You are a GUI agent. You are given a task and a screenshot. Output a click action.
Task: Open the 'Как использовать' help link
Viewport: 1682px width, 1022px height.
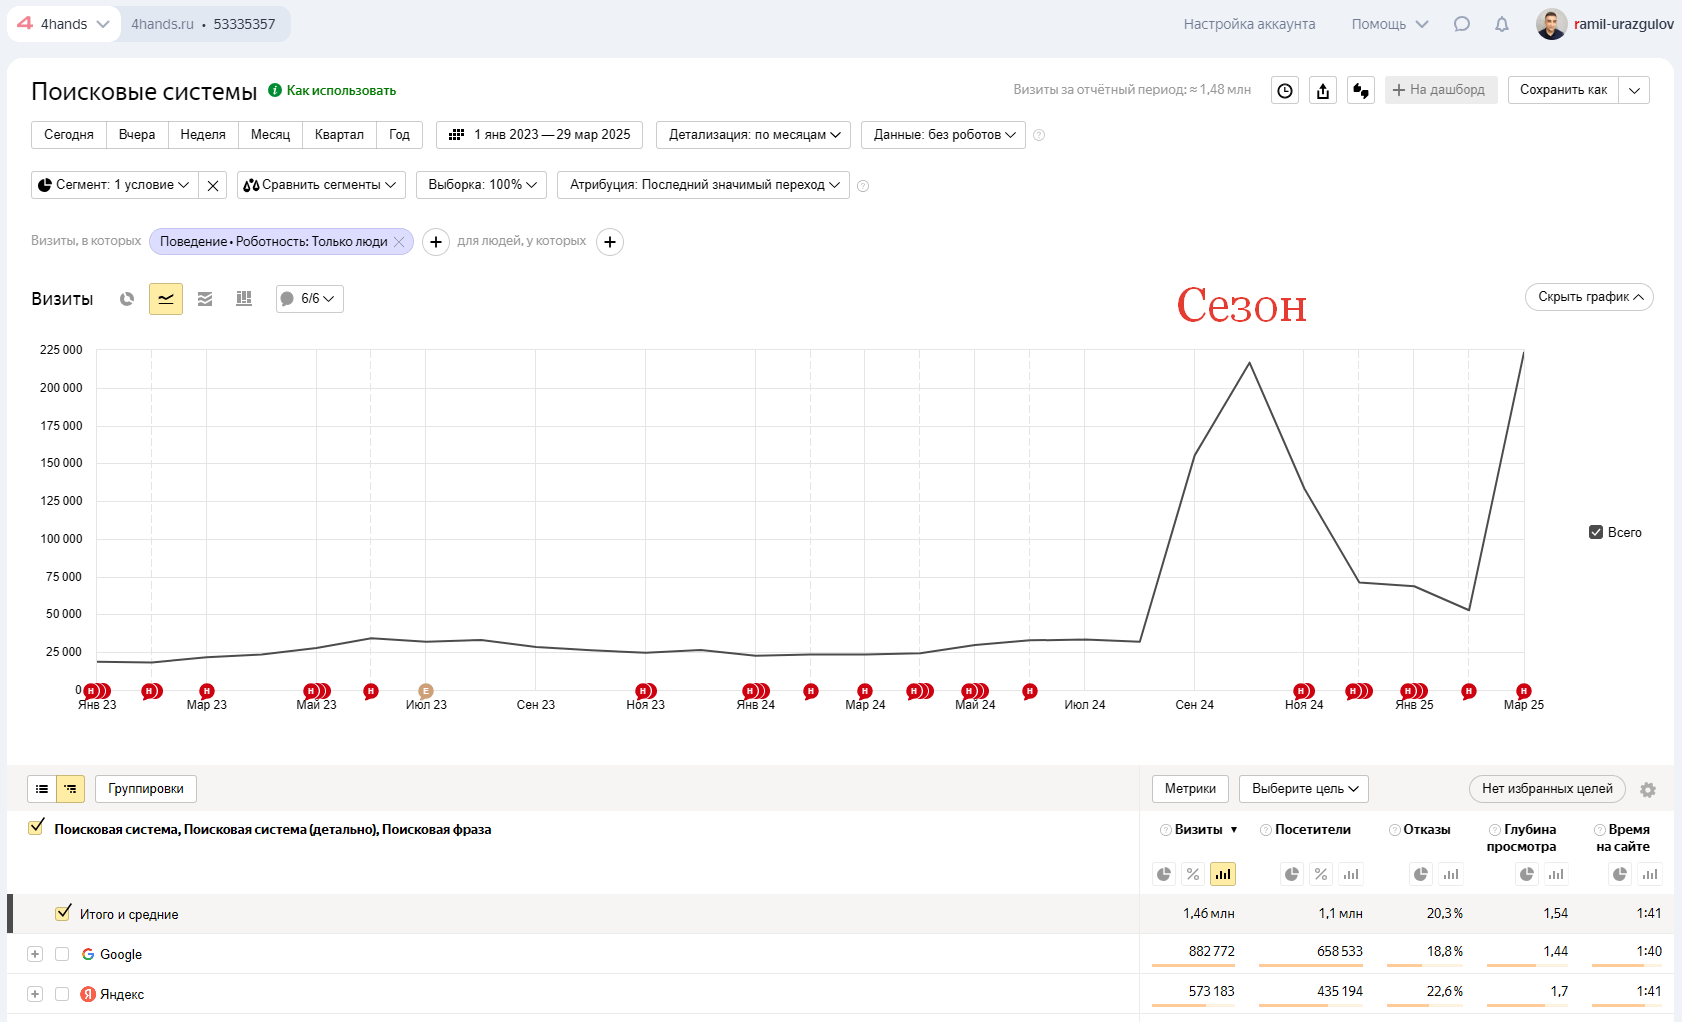(x=340, y=91)
